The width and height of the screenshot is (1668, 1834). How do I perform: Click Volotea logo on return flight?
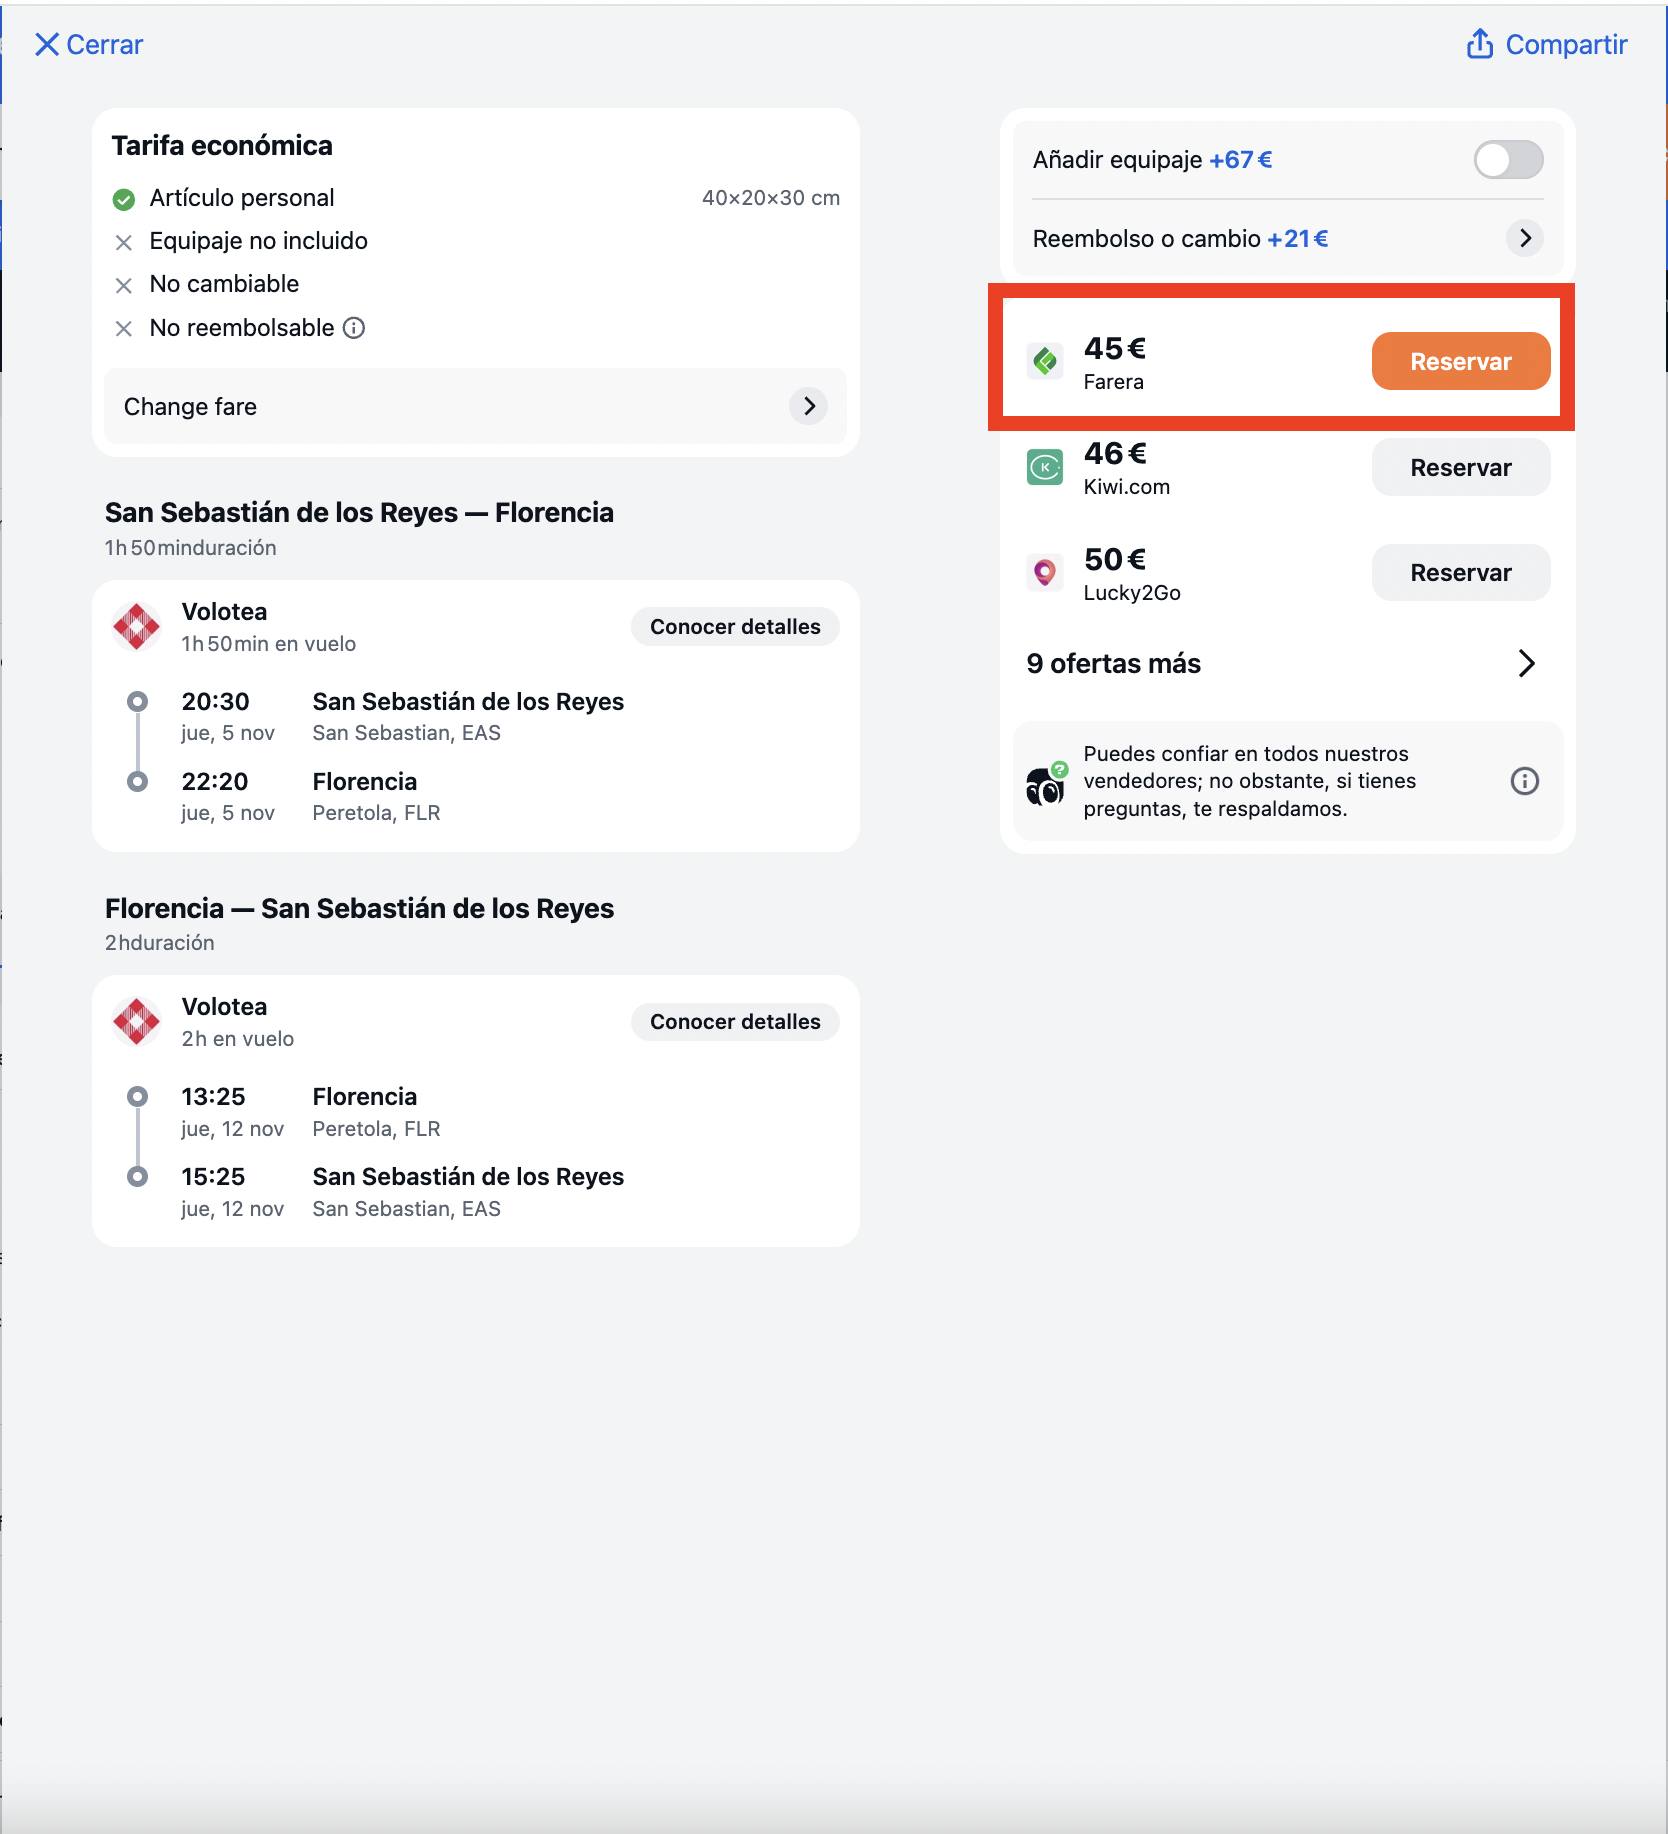tap(137, 1022)
